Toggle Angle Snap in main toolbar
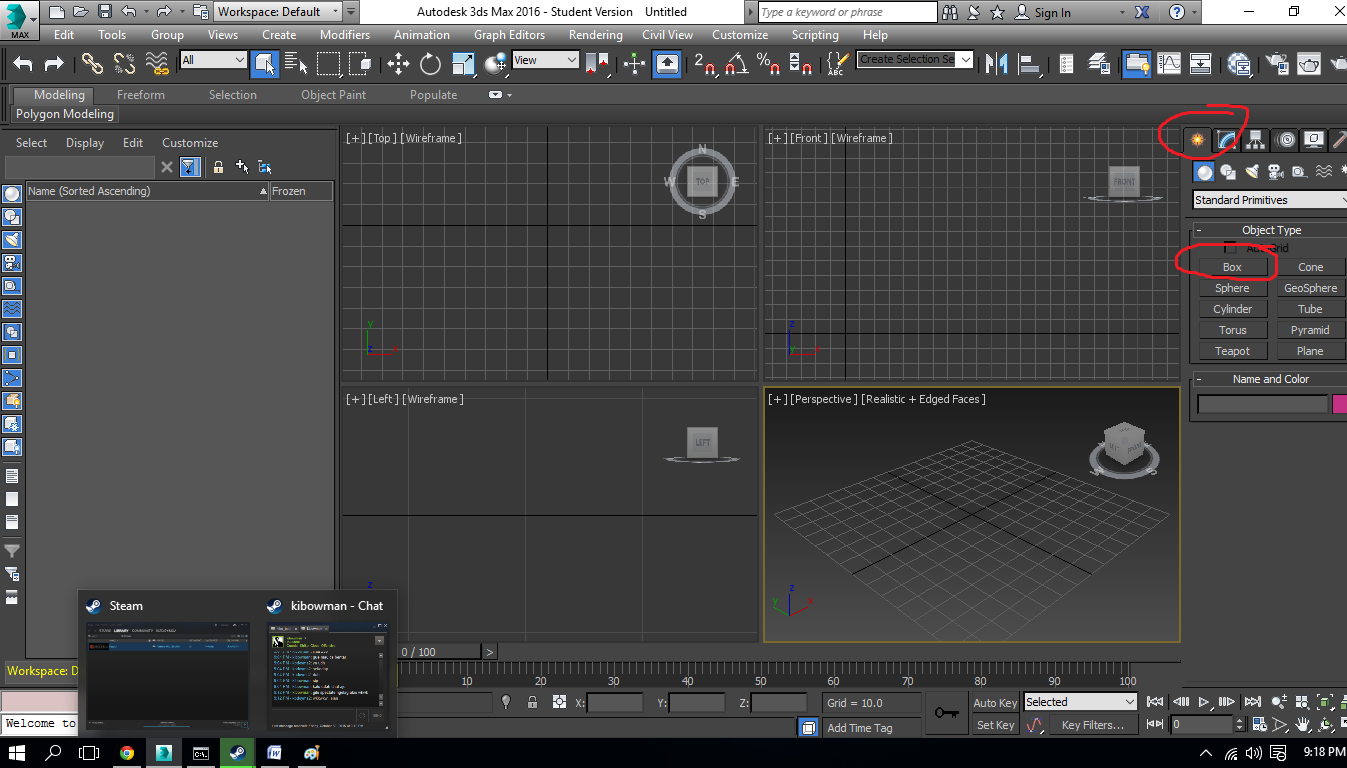Image resolution: width=1347 pixels, height=768 pixels. tap(737, 63)
